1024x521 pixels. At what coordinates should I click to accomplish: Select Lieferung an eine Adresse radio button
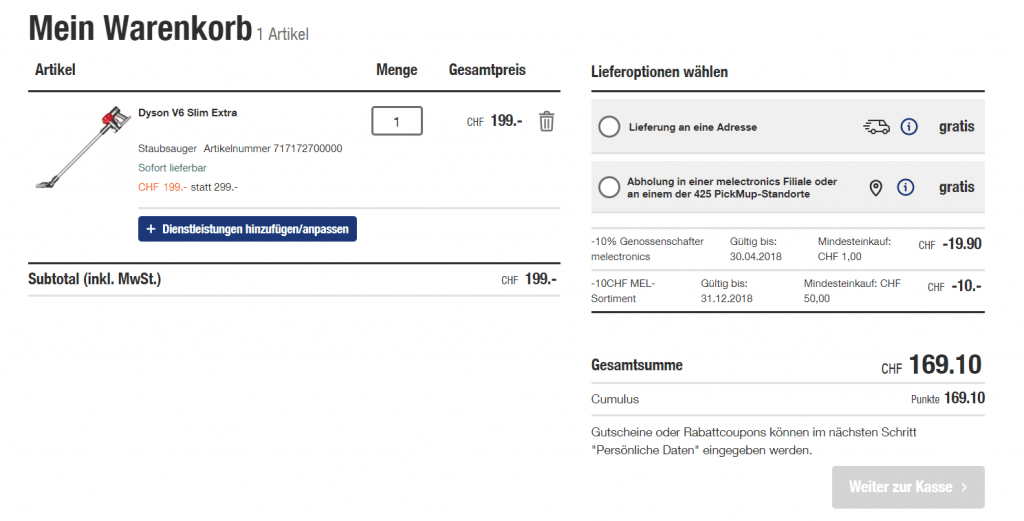click(x=609, y=127)
